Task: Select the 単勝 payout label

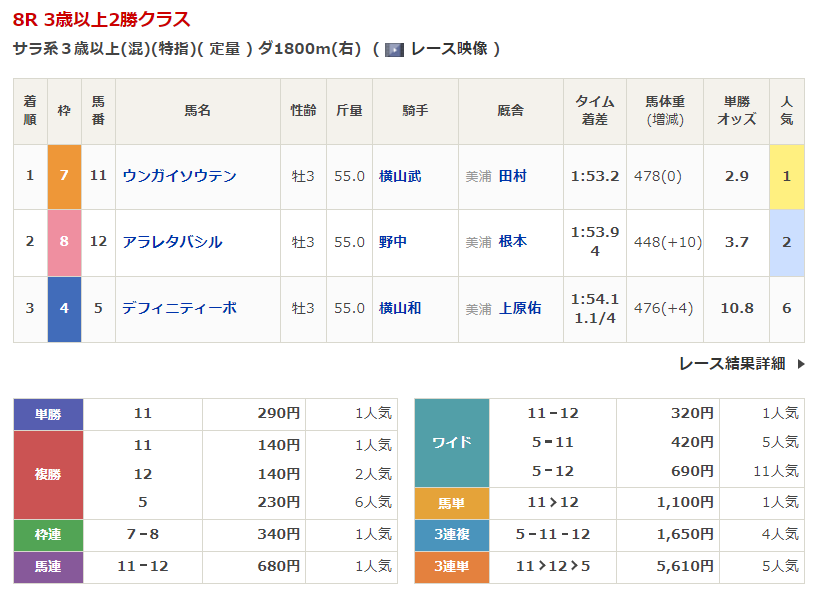Action: coord(48,413)
